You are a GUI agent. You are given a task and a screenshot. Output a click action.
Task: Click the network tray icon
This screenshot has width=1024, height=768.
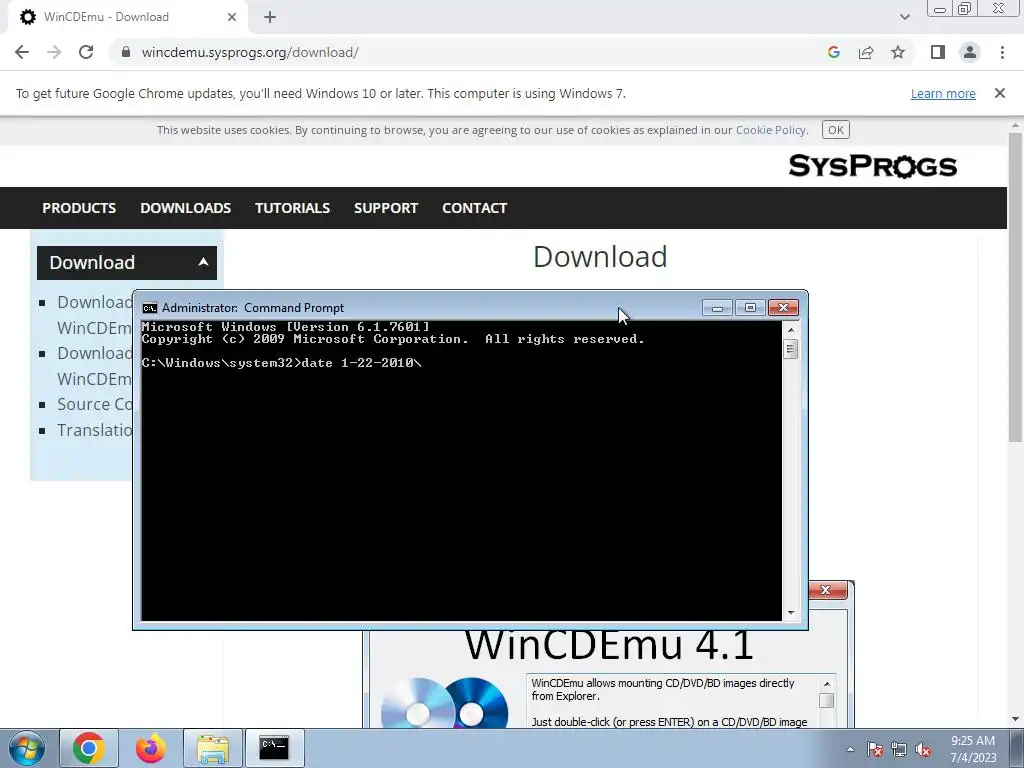(x=899, y=749)
